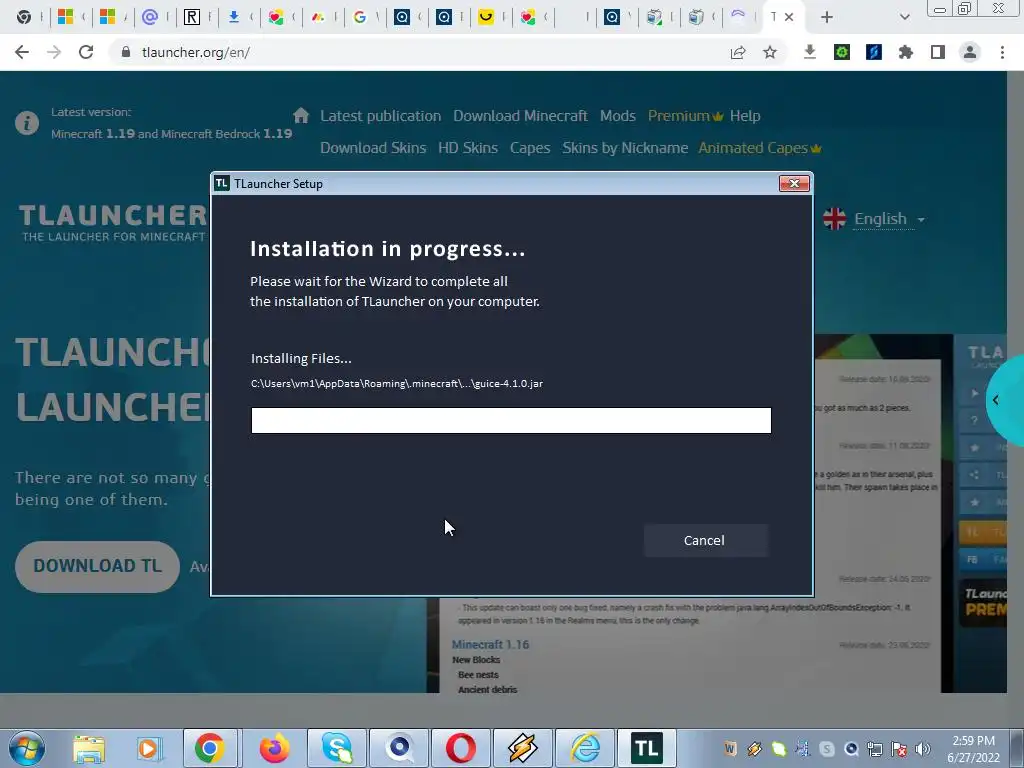1024x768 pixels.
Task: Click the DOWNLOAD TL button
Action: click(x=97, y=566)
